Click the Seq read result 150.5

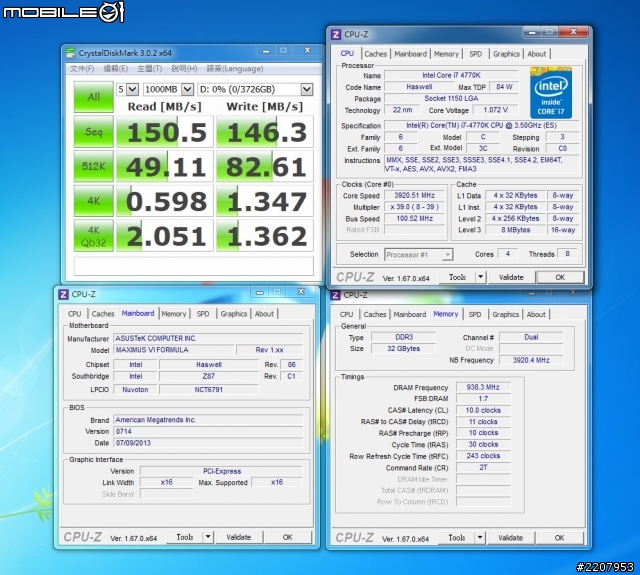click(165, 132)
